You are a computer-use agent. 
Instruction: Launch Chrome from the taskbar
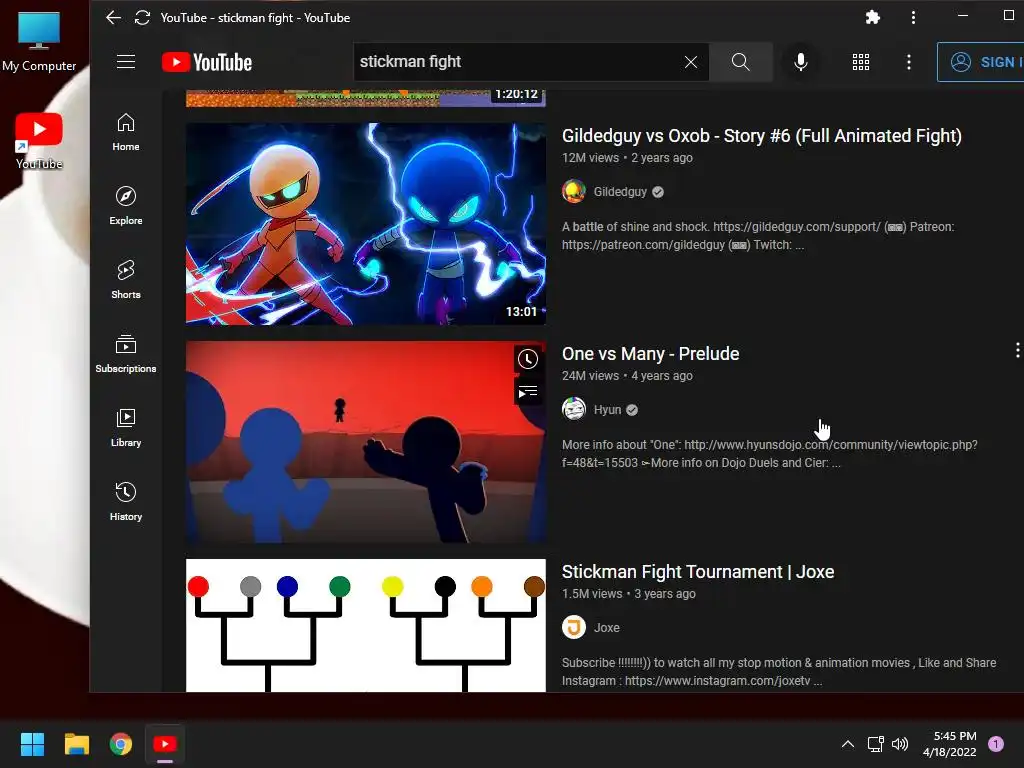(121, 744)
